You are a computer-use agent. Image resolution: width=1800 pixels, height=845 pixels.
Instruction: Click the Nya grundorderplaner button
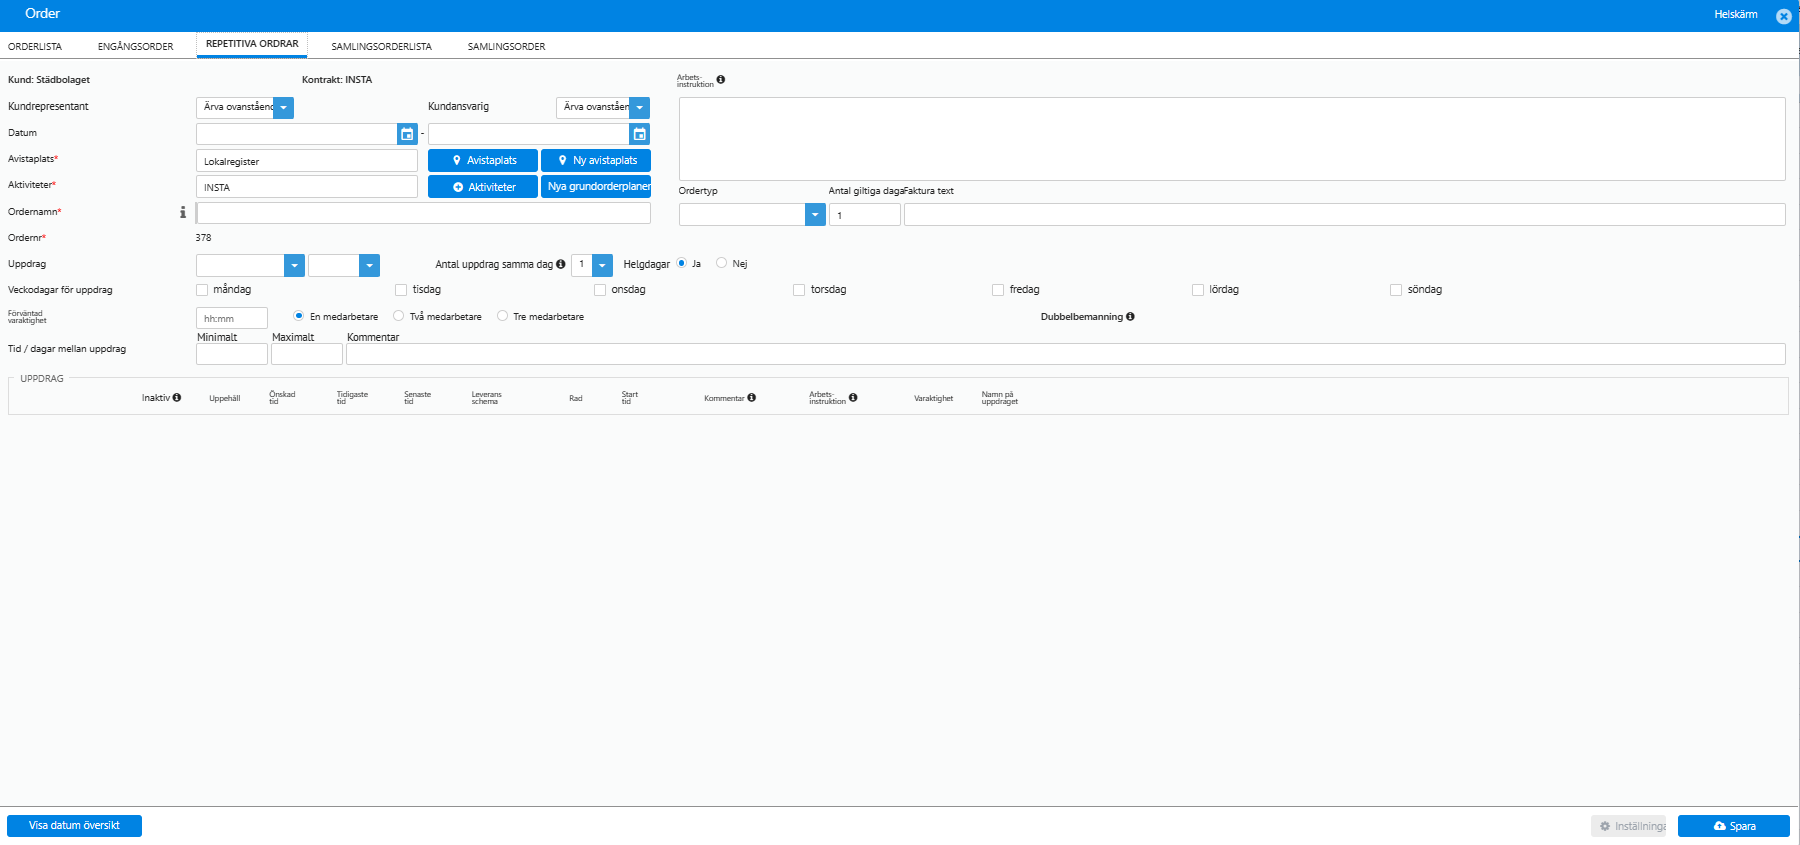coord(596,187)
